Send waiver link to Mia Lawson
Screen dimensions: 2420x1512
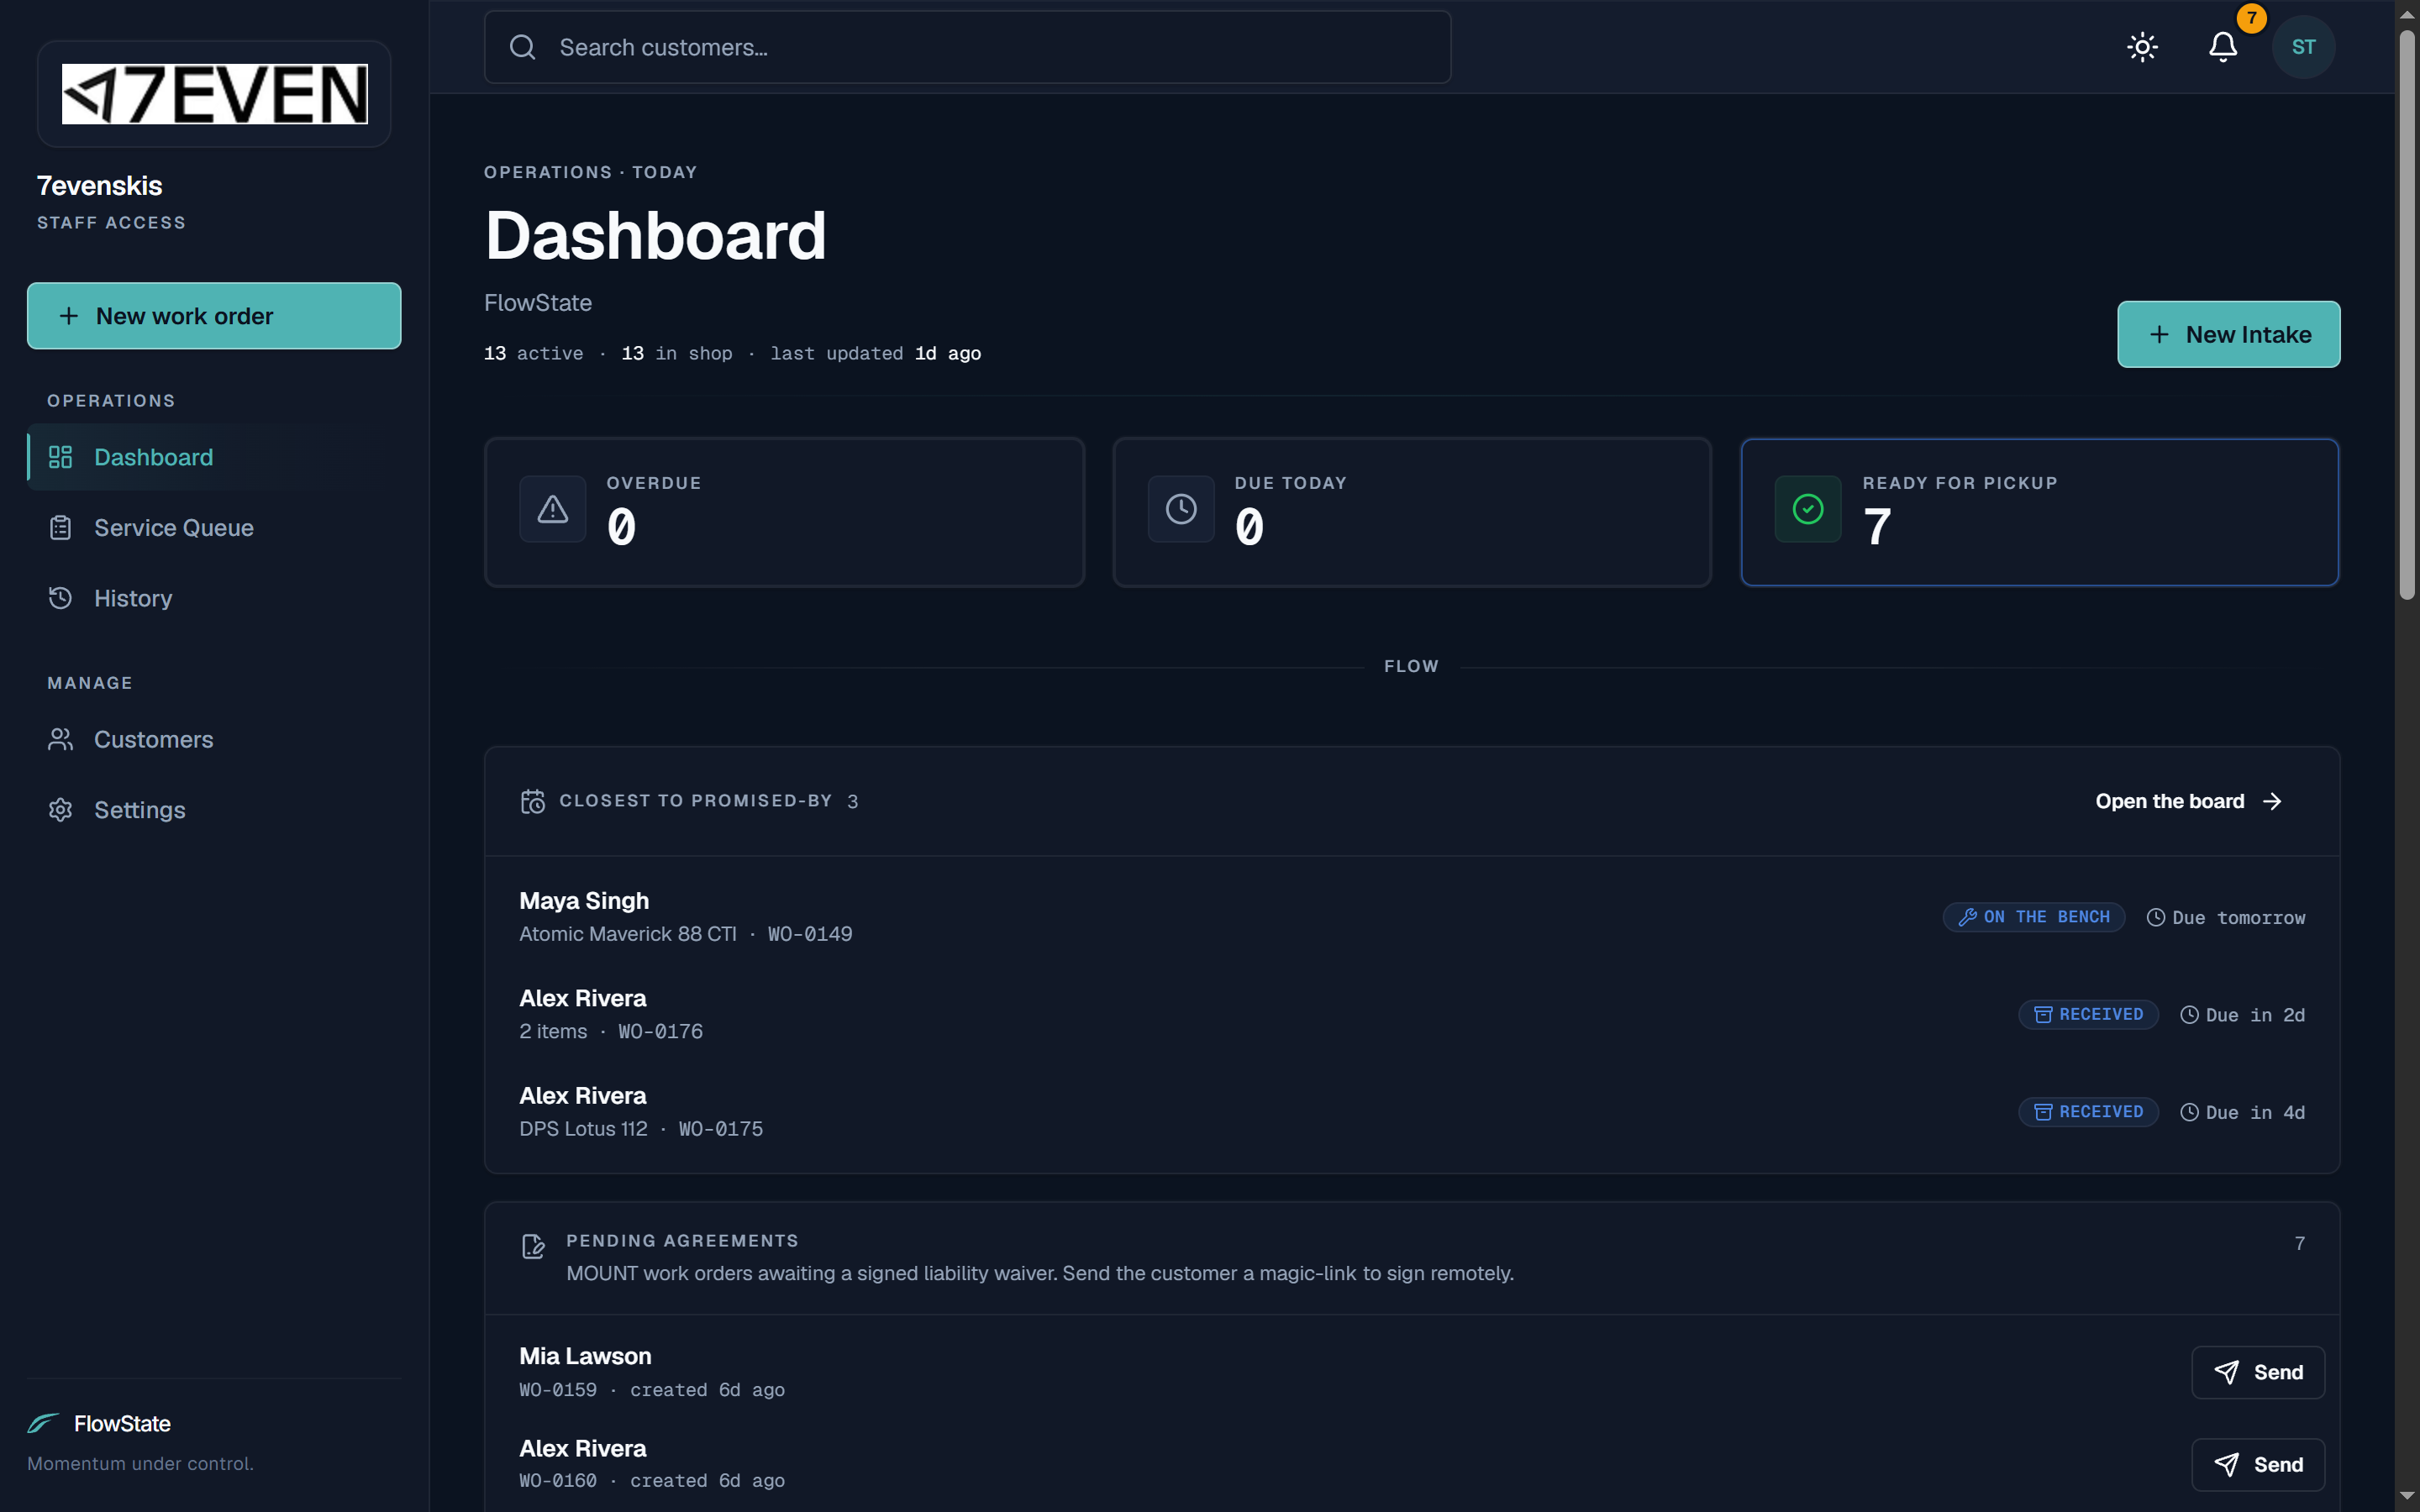pyautogui.click(x=2258, y=1372)
